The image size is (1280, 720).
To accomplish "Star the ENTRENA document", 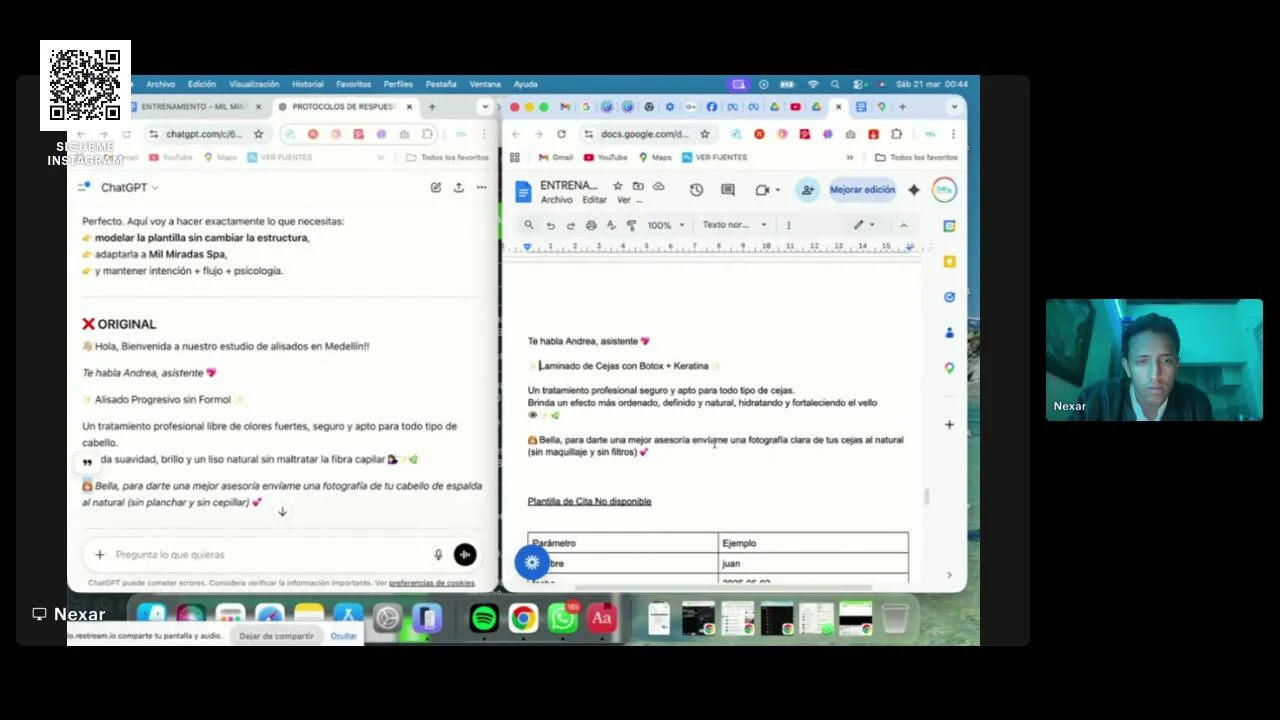I will [x=617, y=186].
